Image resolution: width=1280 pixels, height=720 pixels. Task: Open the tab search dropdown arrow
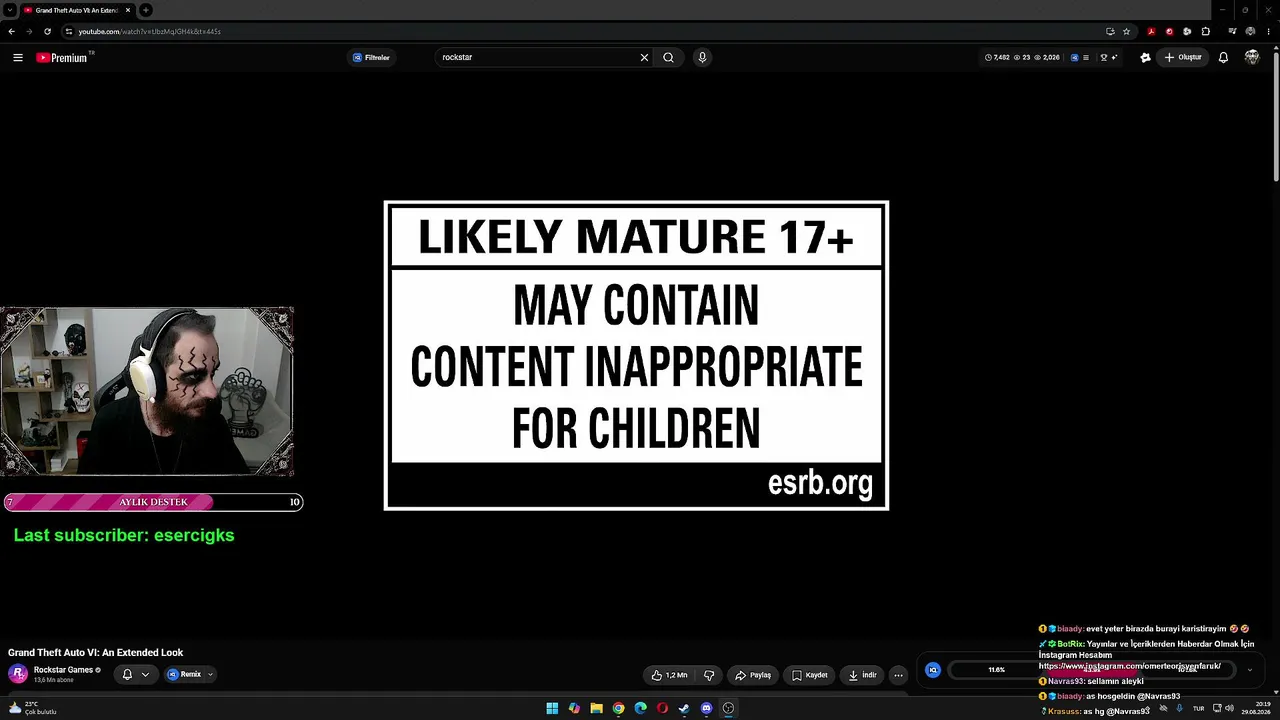click(9, 10)
